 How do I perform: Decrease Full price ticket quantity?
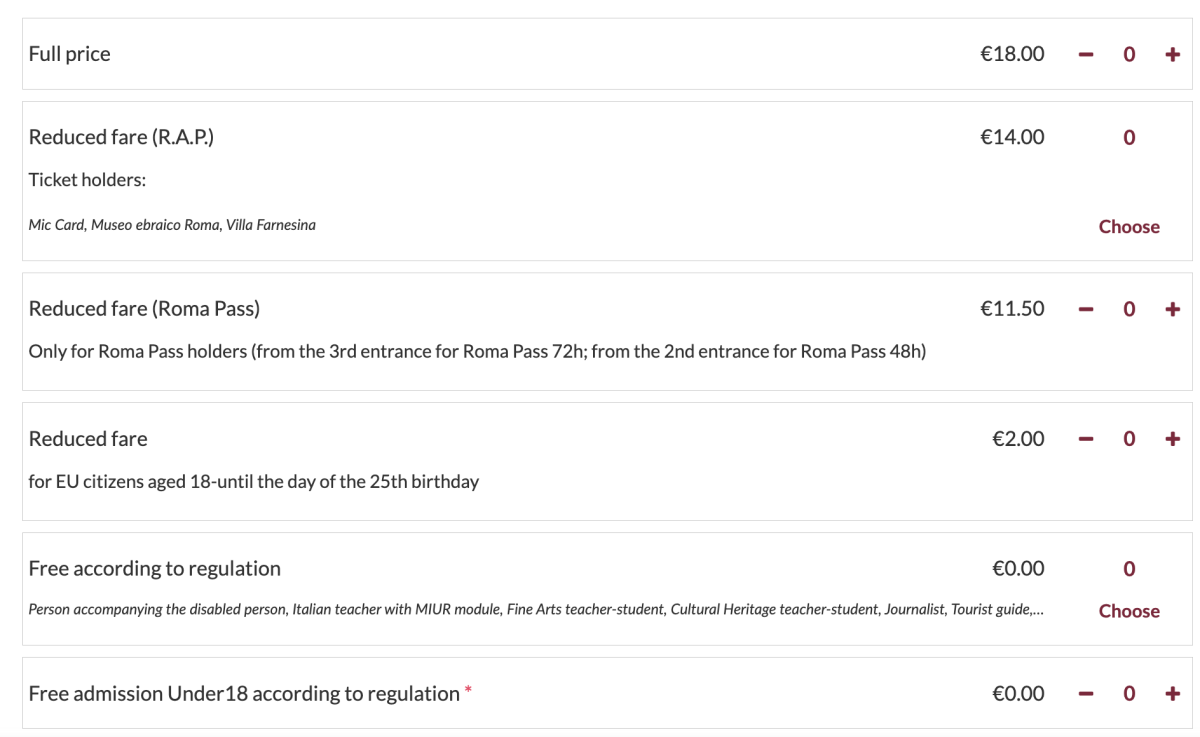click(1086, 54)
